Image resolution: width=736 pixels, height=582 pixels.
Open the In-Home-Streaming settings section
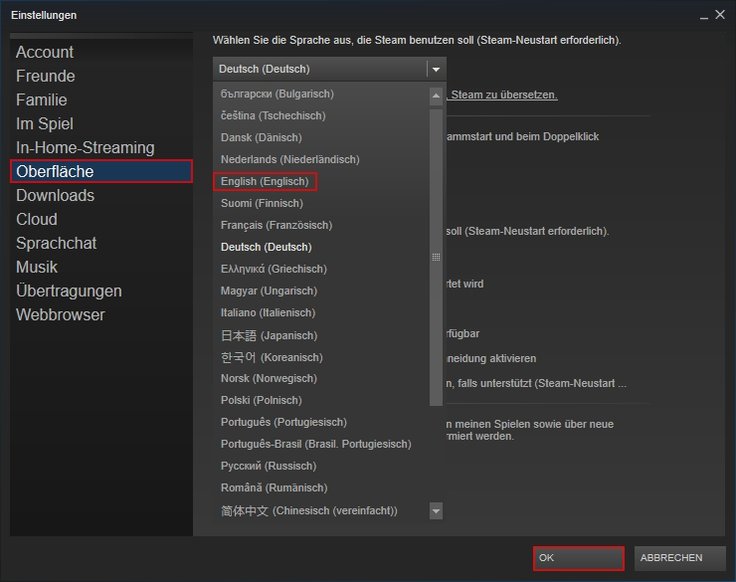101,148
